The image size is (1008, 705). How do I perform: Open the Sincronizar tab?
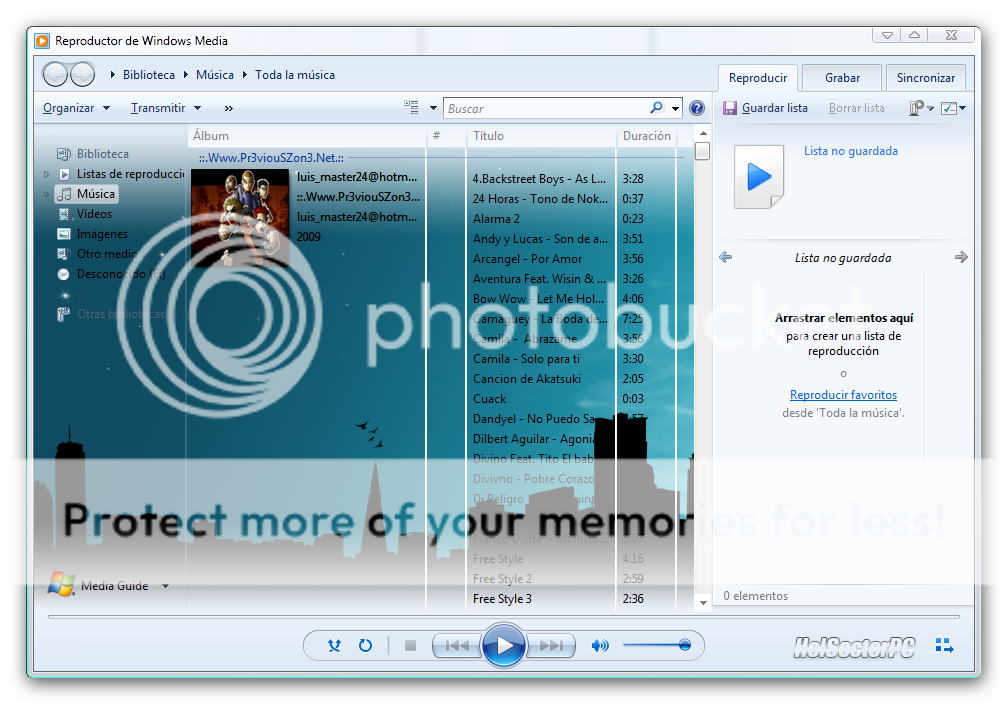pos(925,77)
